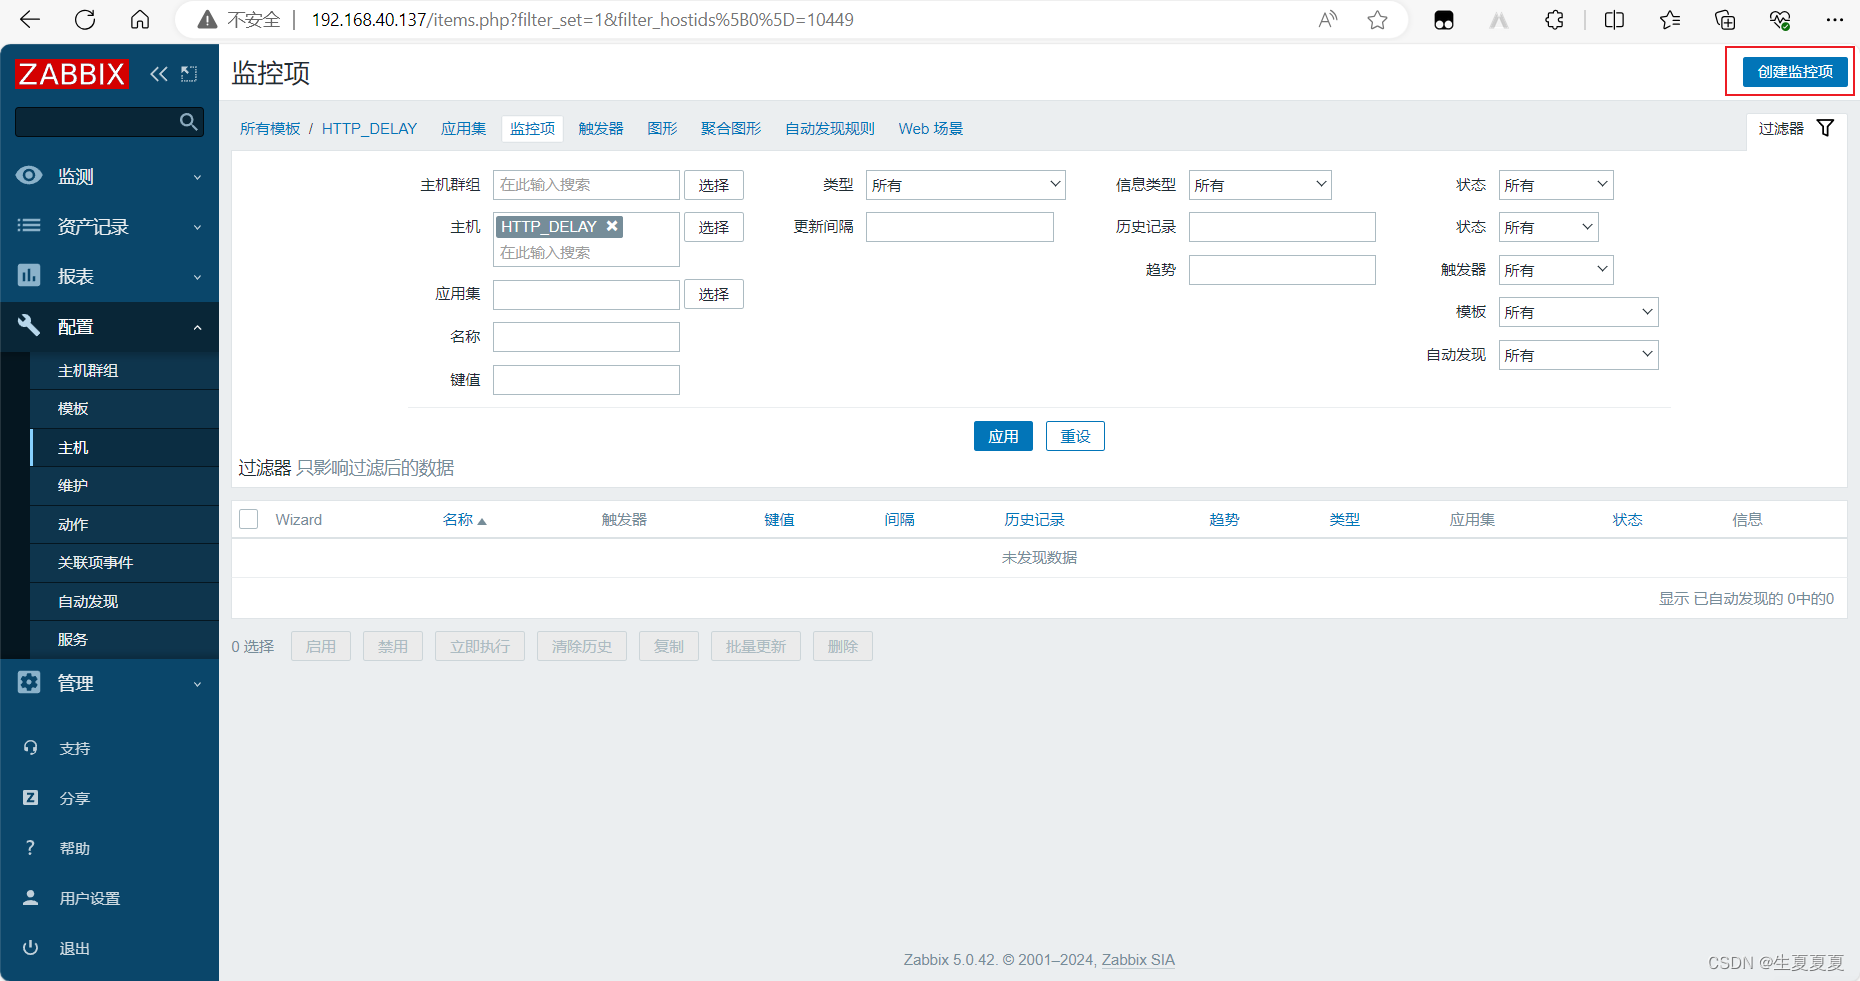Click the browser address bar URL
Image resolution: width=1860 pixels, height=981 pixels.
pyautogui.click(x=583, y=20)
